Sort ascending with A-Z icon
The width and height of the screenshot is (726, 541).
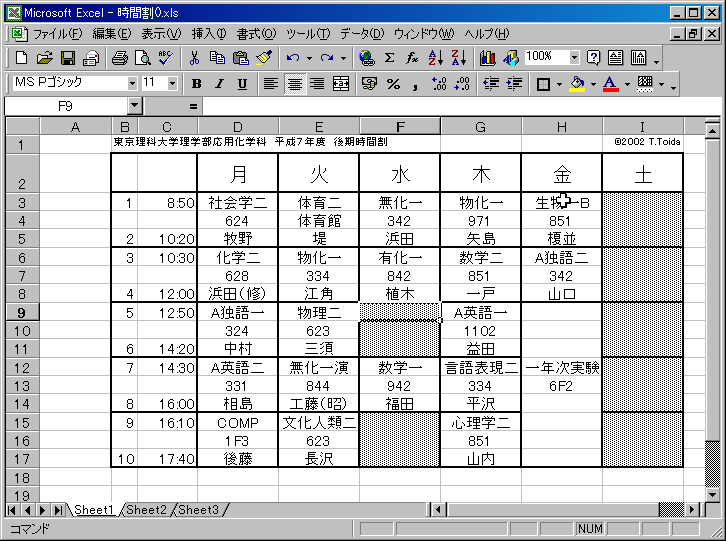pyautogui.click(x=436, y=58)
